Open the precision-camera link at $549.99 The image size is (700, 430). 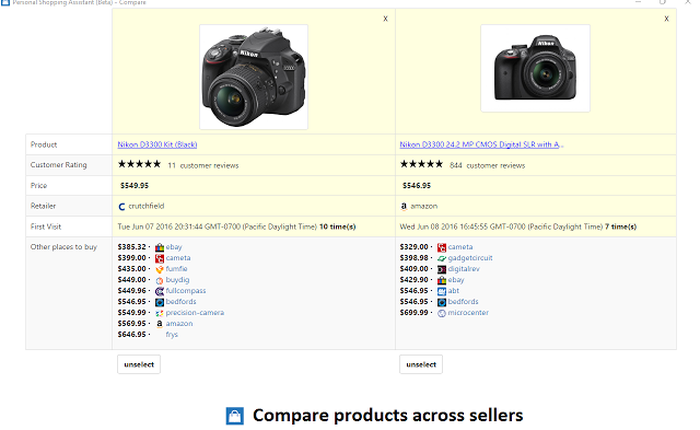pos(195,312)
